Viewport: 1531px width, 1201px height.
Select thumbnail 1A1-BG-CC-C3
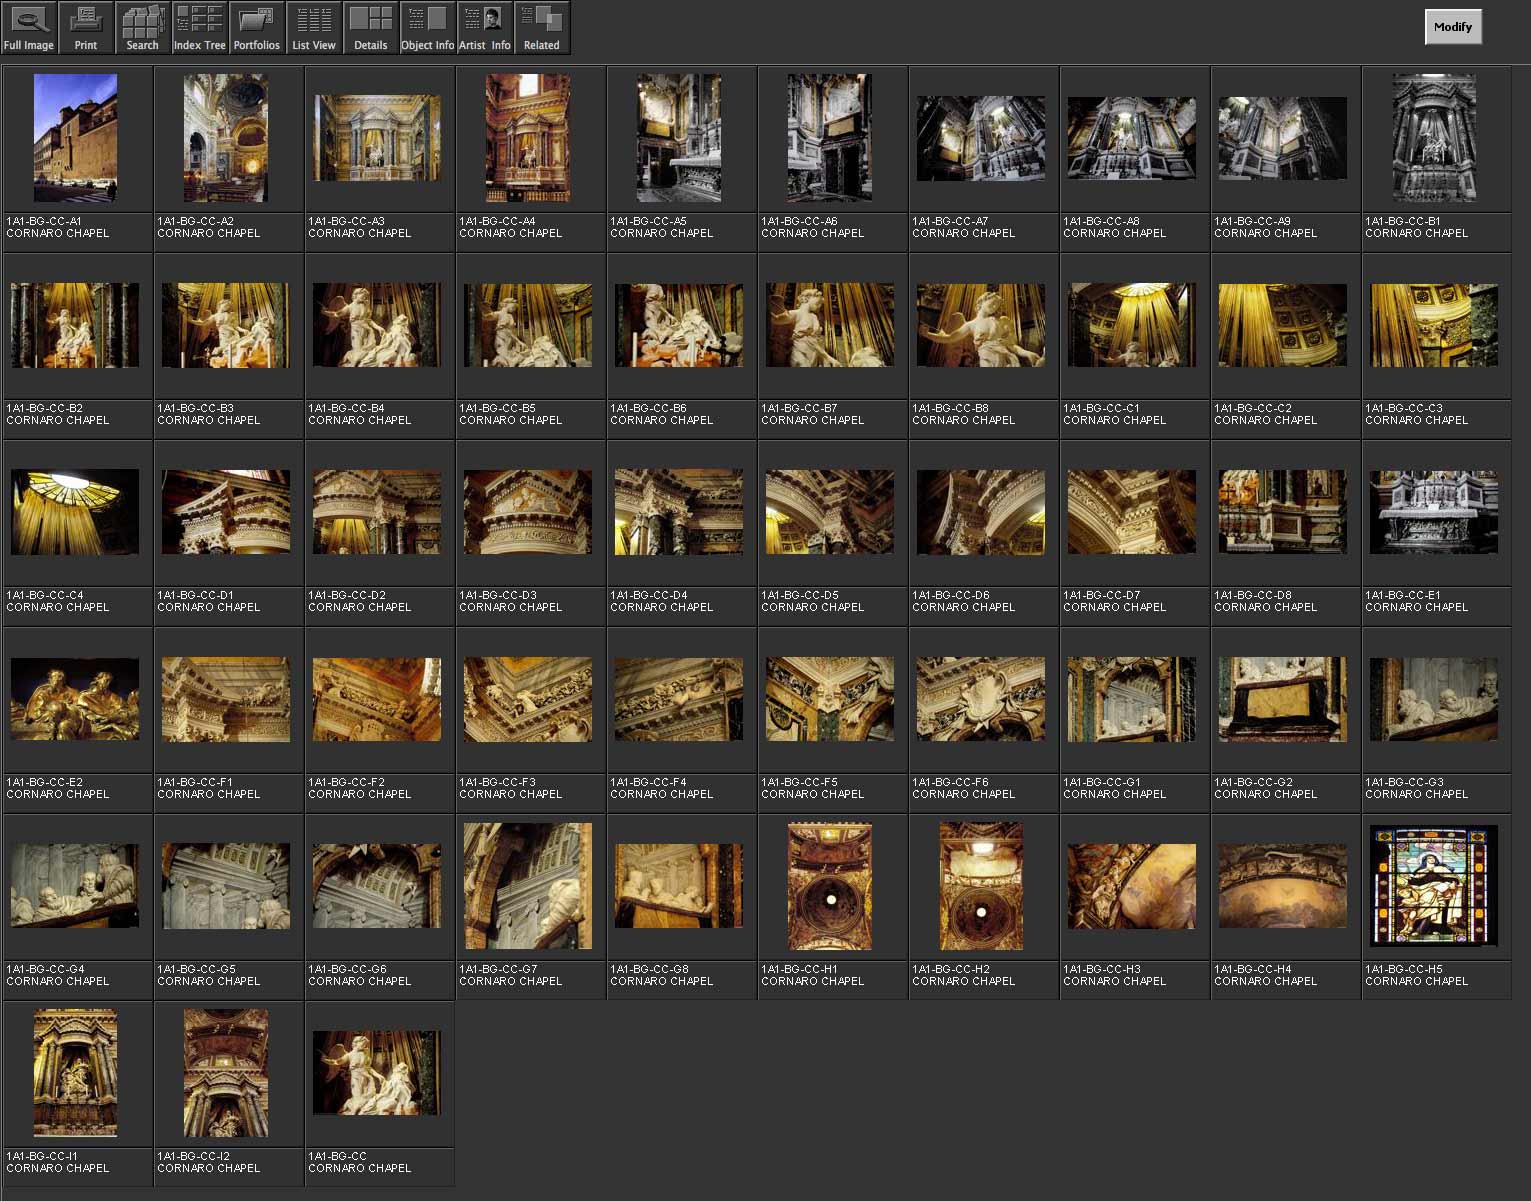1434,325
